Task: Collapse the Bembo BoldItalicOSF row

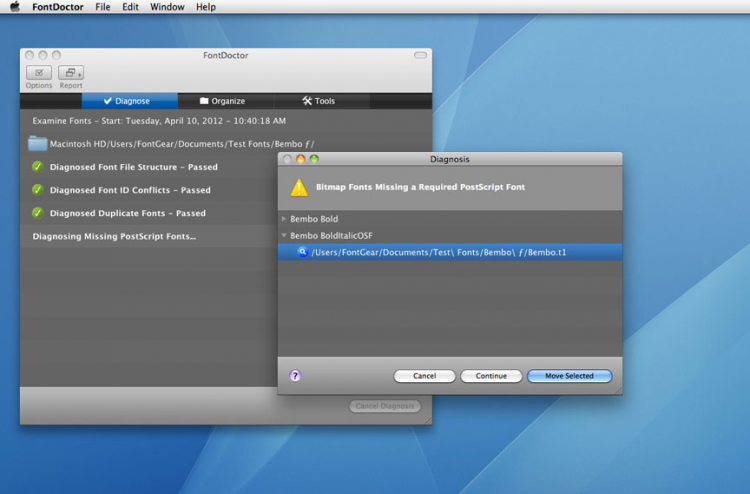Action: (284, 235)
